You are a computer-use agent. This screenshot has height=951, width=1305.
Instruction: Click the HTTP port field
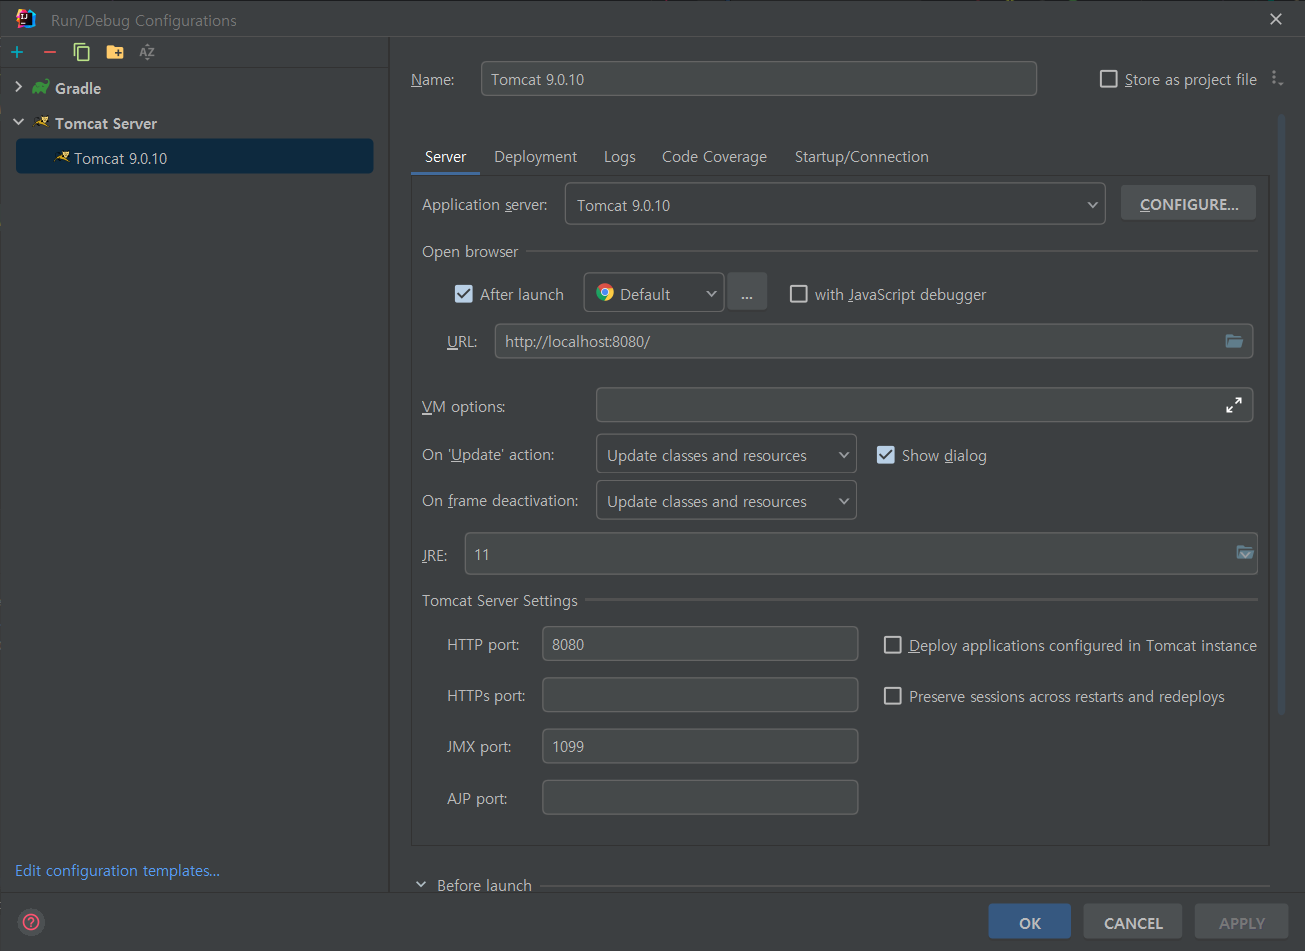tap(700, 644)
